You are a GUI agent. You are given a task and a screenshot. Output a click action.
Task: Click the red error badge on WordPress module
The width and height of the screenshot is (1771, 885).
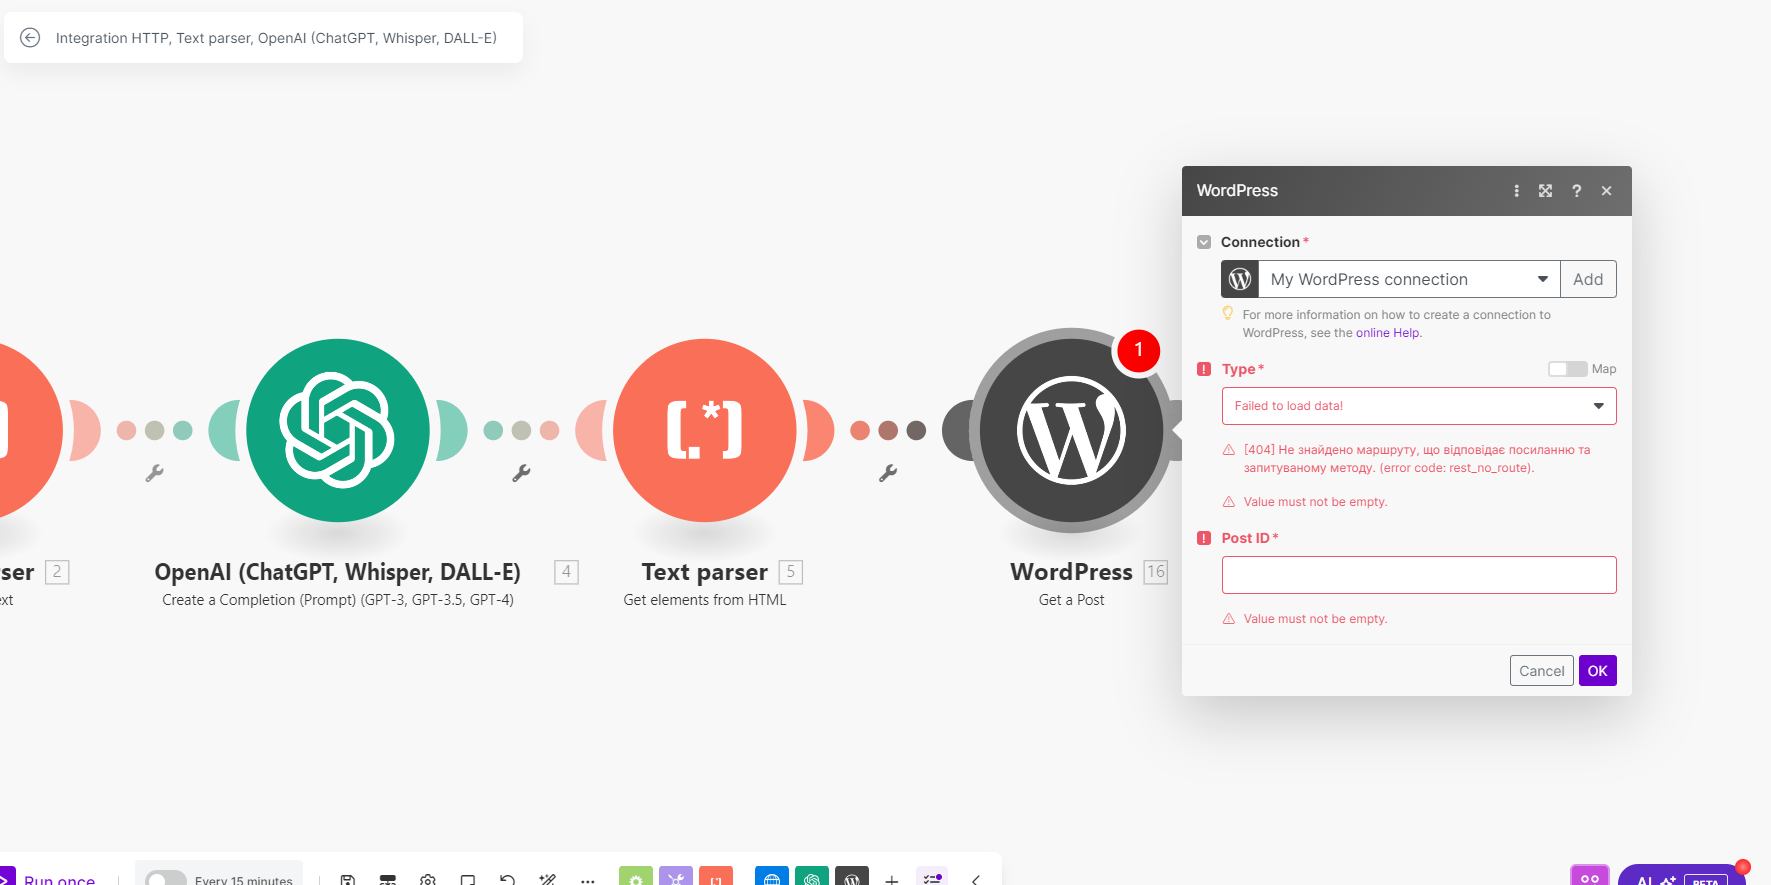click(1138, 350)
